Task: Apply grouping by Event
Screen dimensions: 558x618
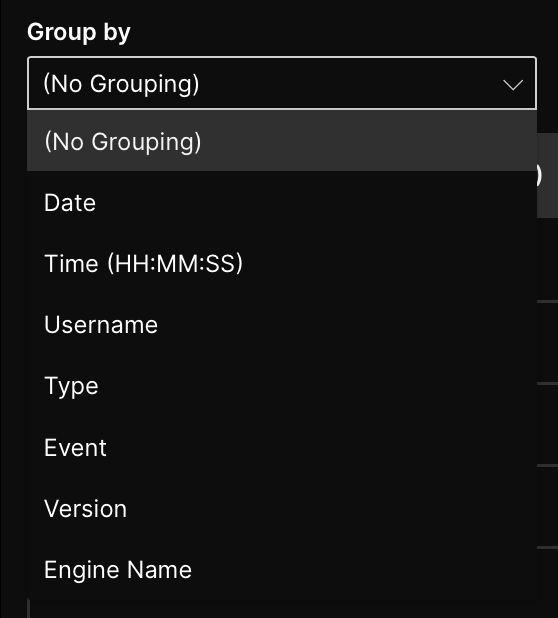Action: coord(282,447)
